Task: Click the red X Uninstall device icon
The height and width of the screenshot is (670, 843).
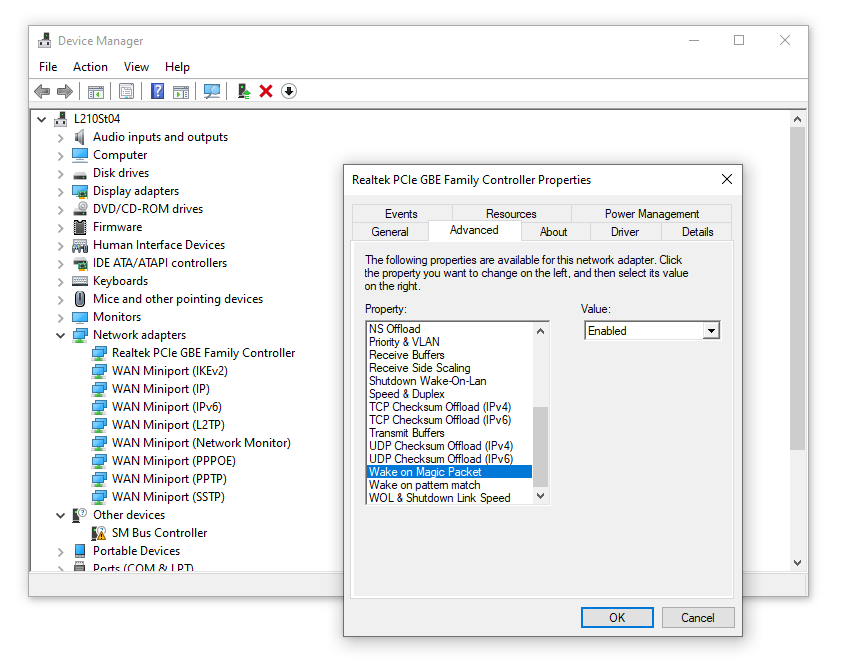Action: point(266,91)
